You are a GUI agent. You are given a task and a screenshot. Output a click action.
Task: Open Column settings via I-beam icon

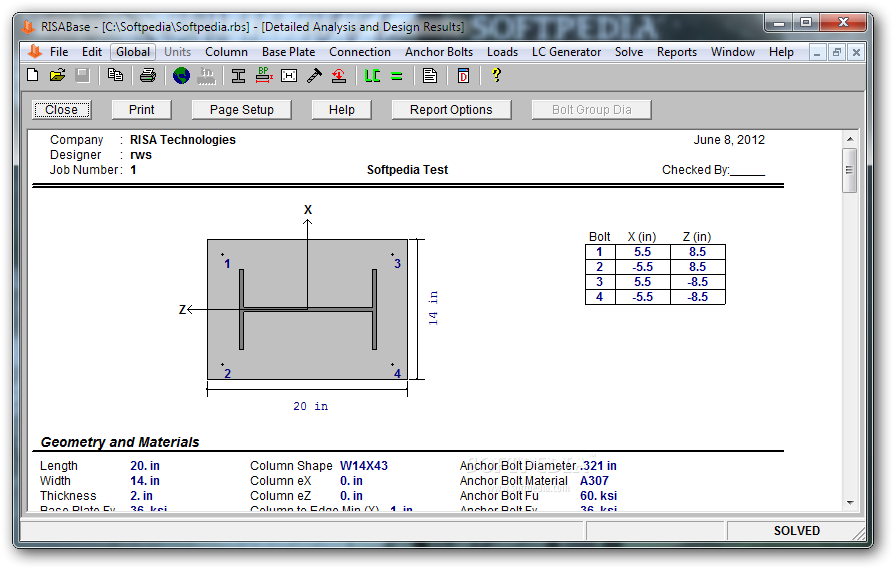(x=238, y=75)
